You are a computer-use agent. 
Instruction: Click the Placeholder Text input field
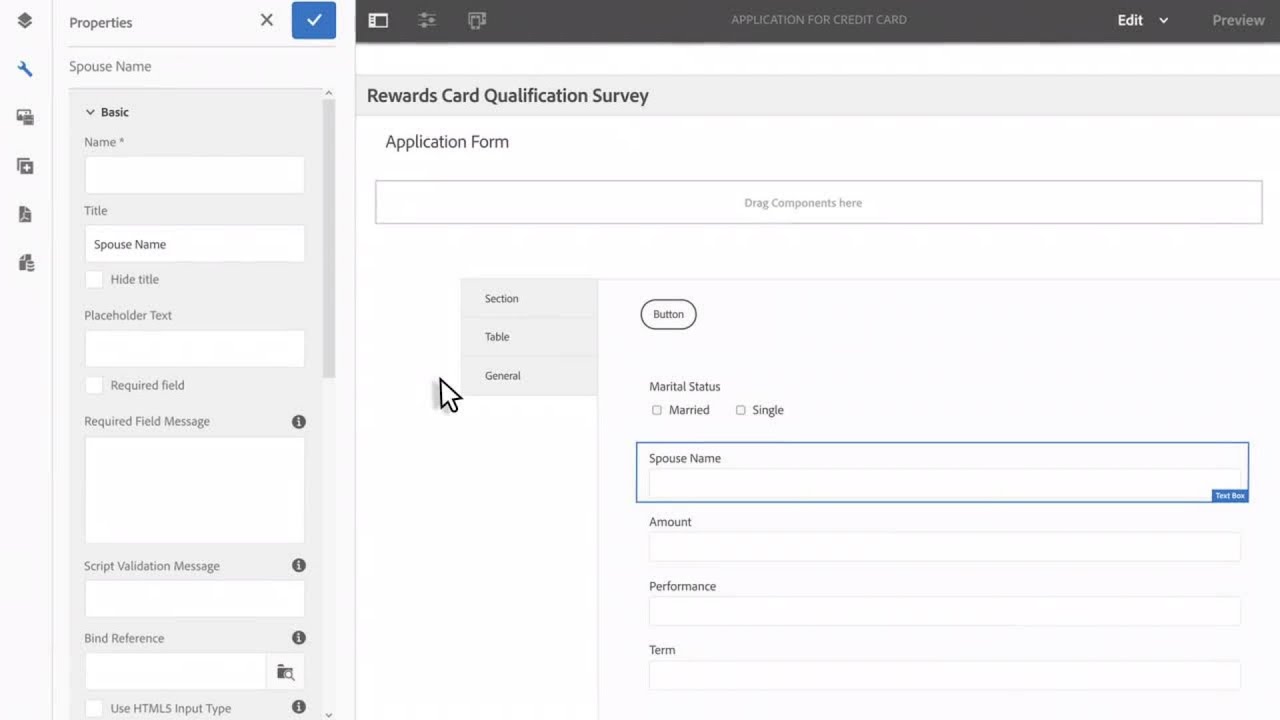pyautogui.click(x=194, y=349)
